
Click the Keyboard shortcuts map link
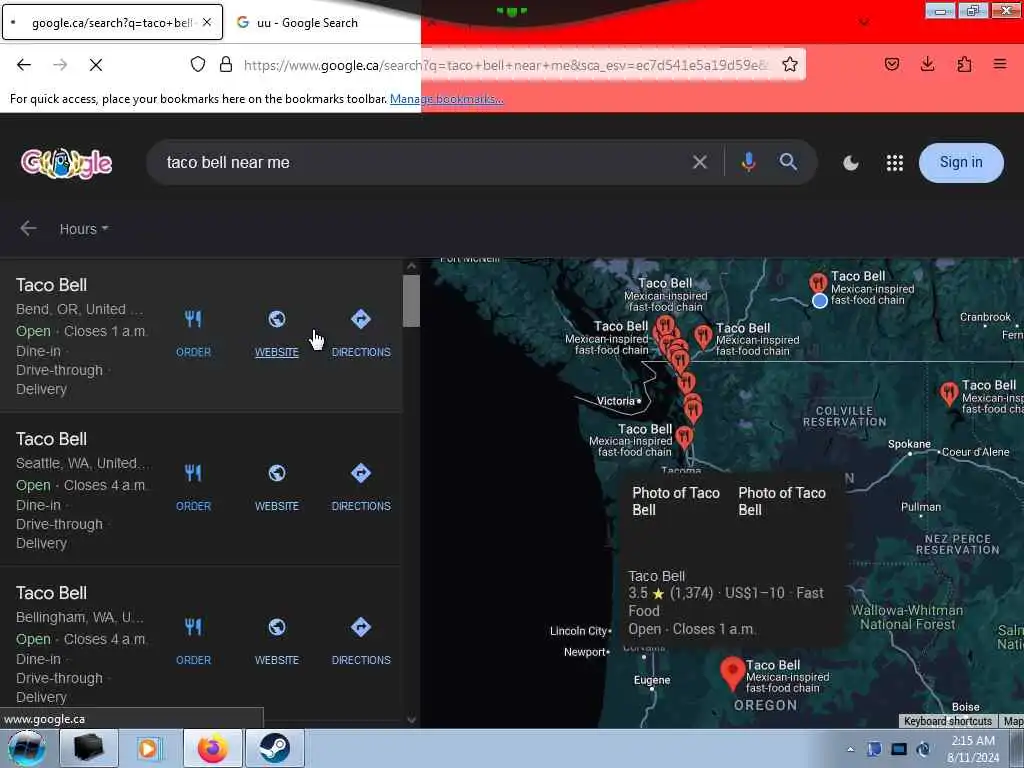click(948, 721)
